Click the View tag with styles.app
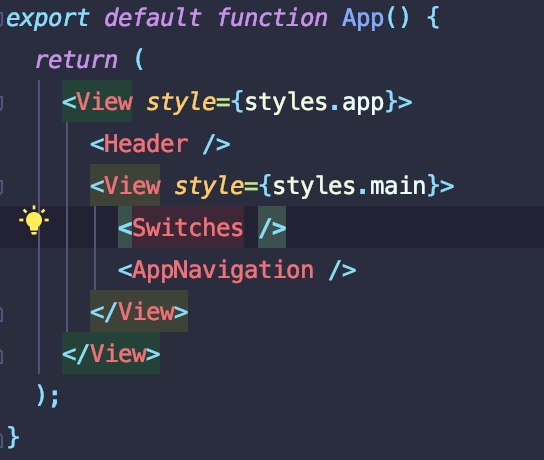This screenshot has height=460, width=544. click(97, 101)
